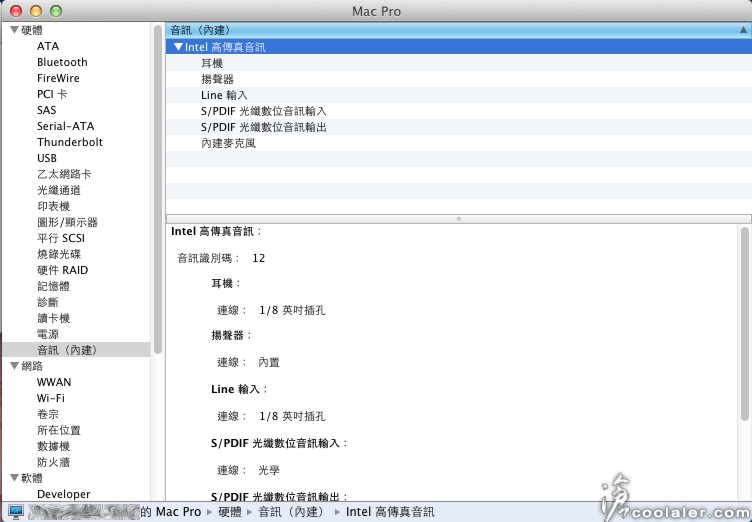Select 光纖通道 in the sidebar
The width and height of the screenshot is (752, 522).
pos(59,190)
